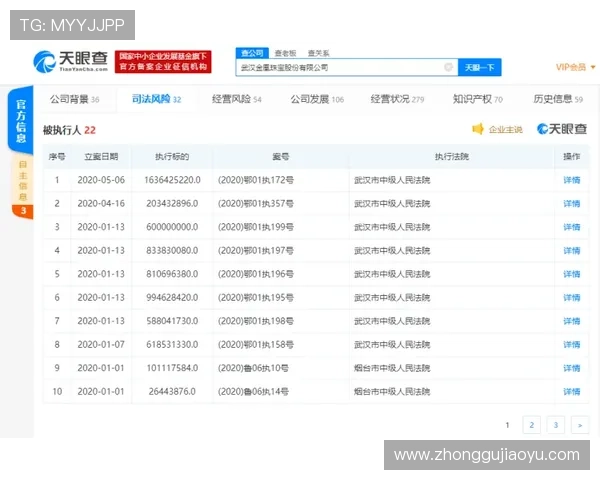Open the VIP会员 dropdown

pyautogui.click(x=575, y=67)
